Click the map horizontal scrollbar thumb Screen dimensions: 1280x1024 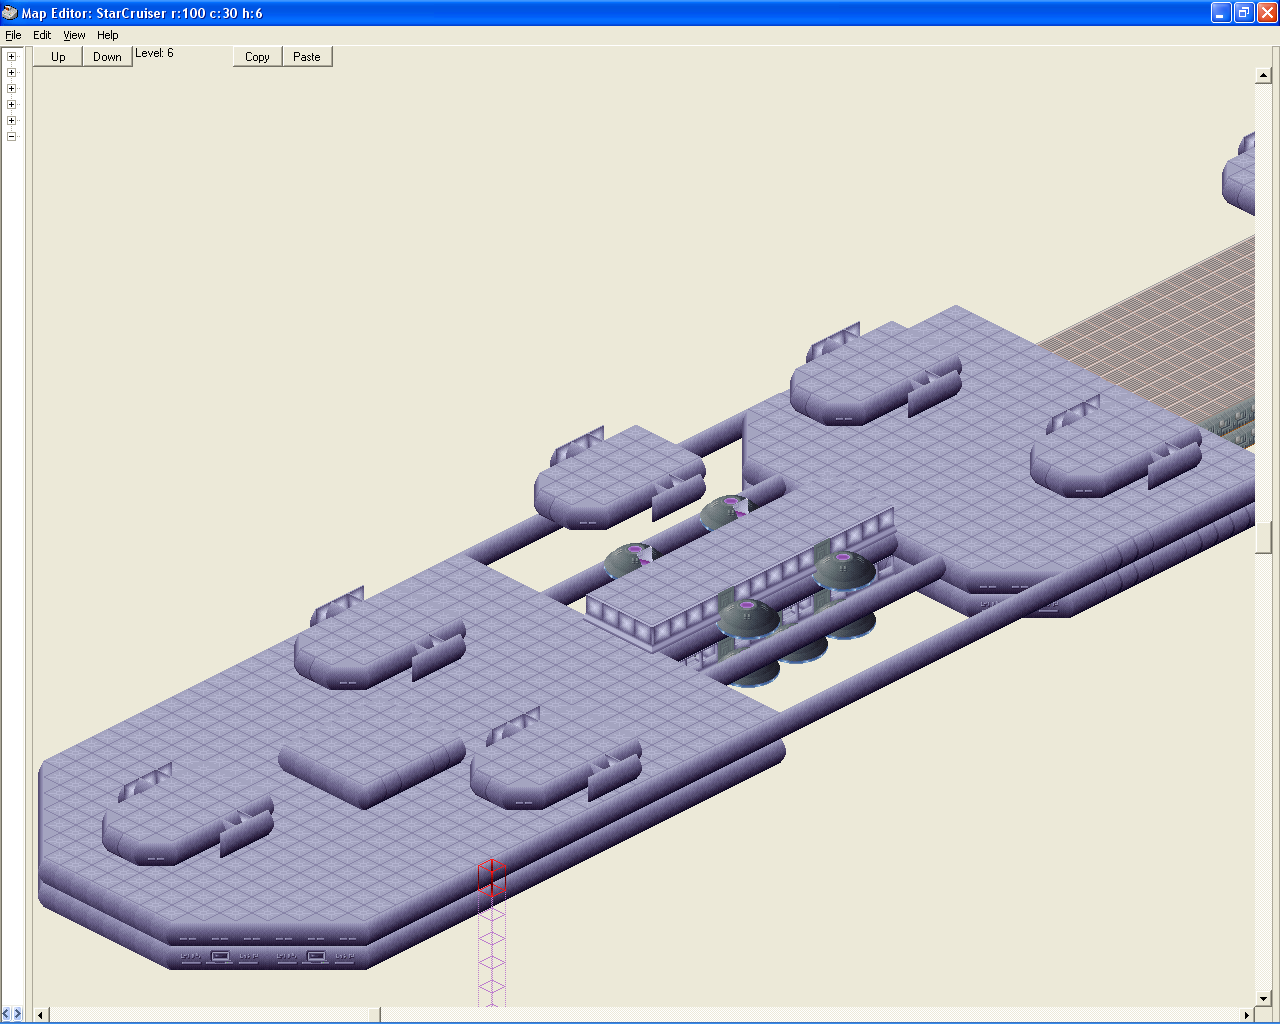(x=374, y=1015)
